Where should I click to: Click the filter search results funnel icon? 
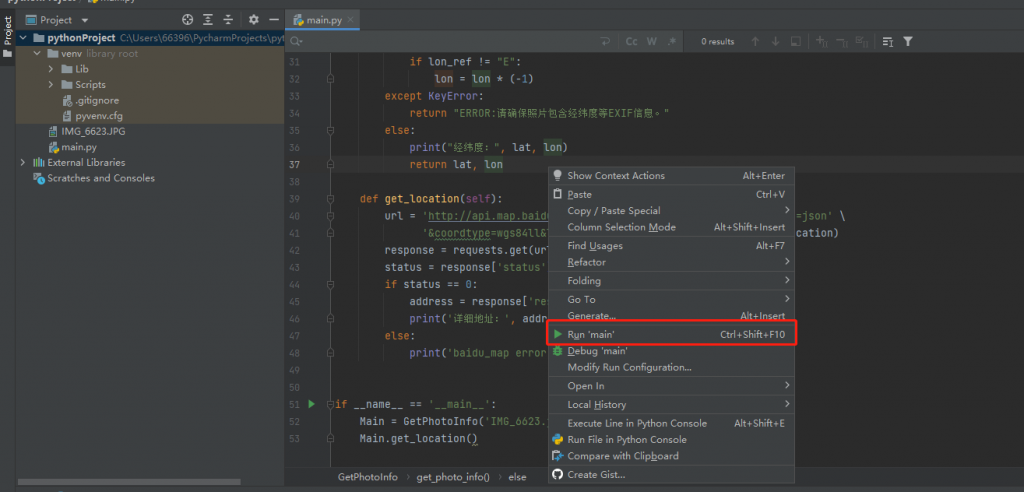tap(907, 42)
